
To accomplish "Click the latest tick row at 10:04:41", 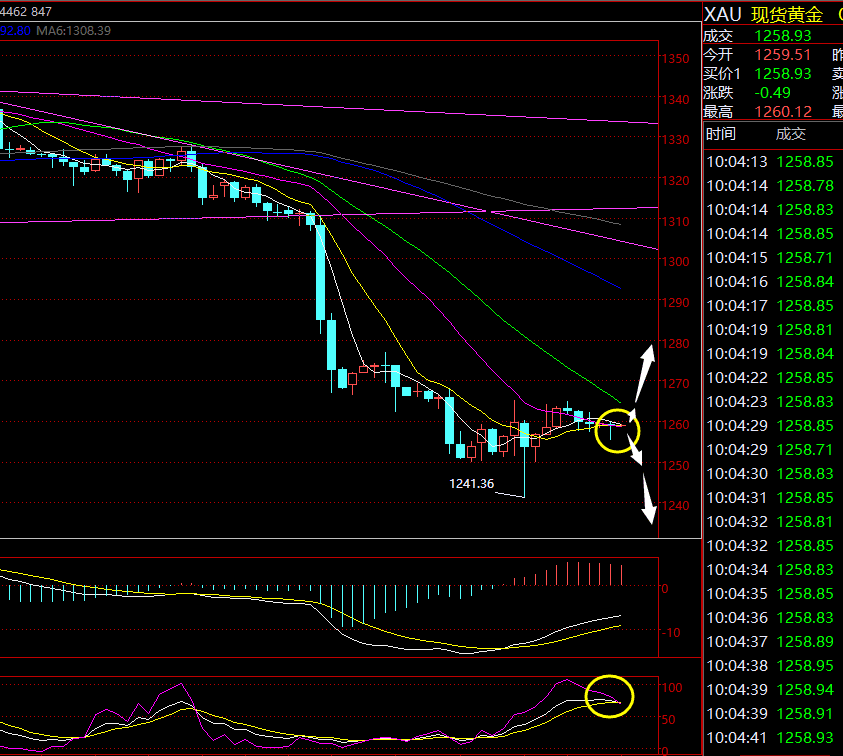I will click(x=770, y=737).
